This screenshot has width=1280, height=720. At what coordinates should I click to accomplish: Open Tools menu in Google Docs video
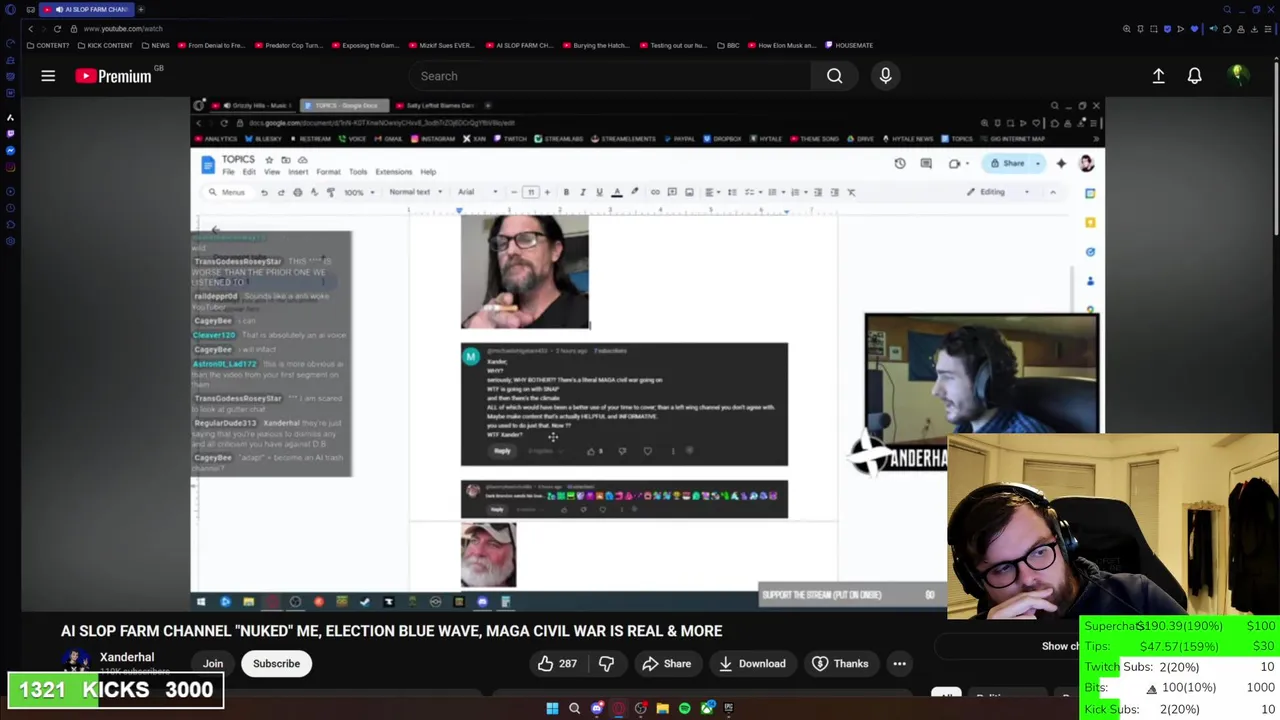click(358, 172)
